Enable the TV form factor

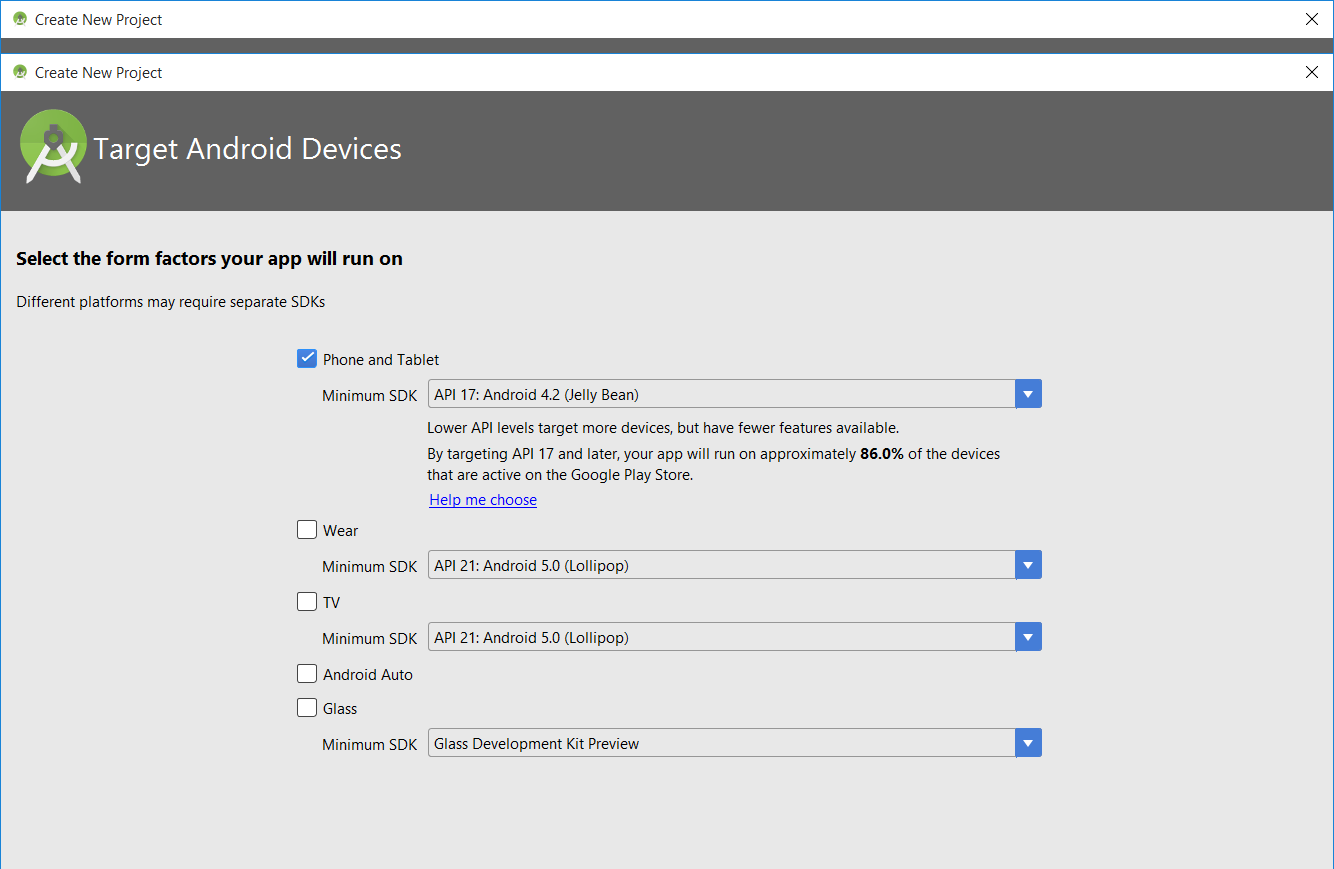(306, 601)
